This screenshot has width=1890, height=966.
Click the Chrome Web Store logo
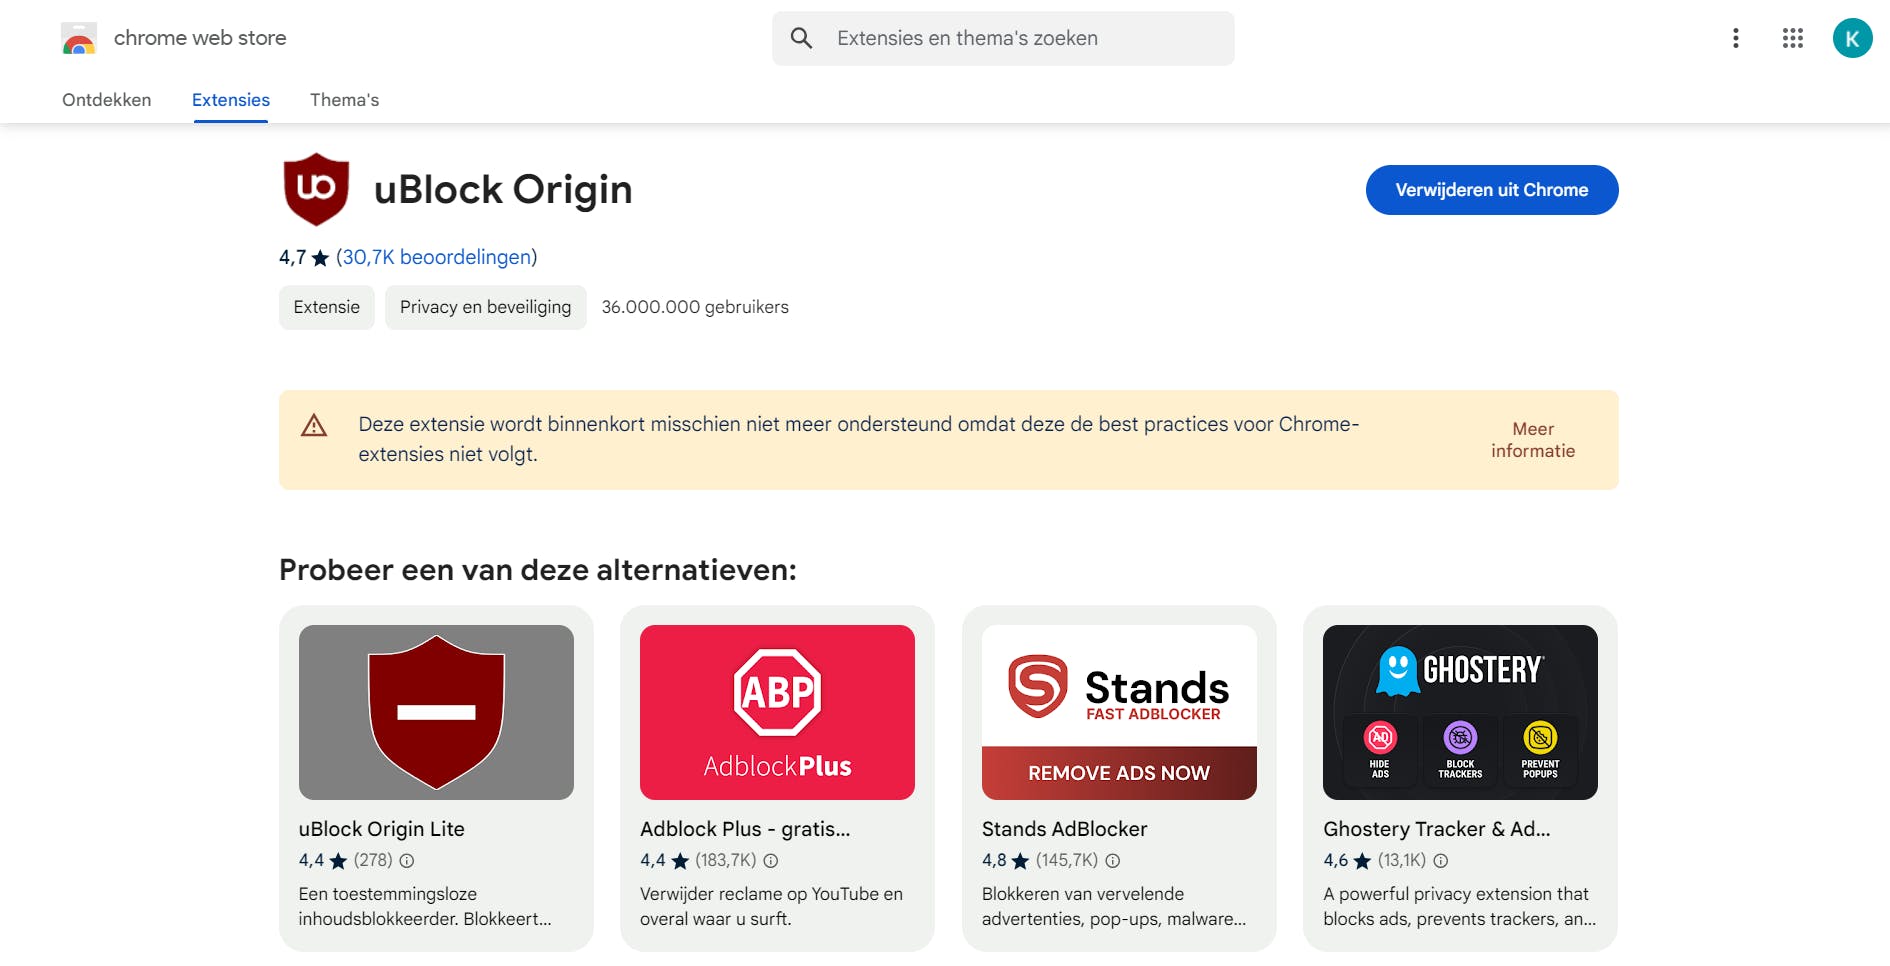point(79,38)
